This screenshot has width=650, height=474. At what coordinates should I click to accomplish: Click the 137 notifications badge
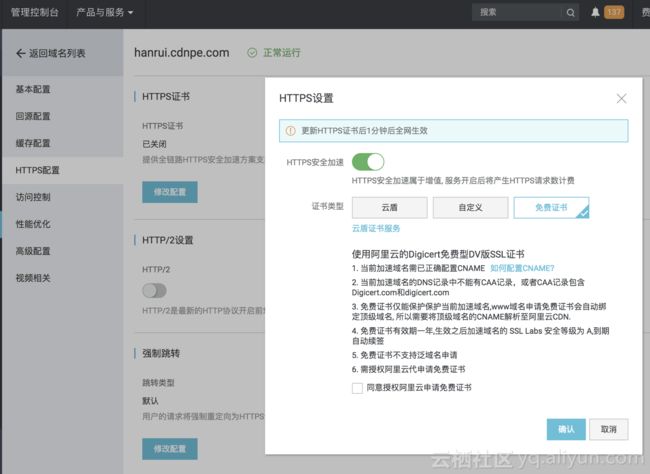[614, 12]
